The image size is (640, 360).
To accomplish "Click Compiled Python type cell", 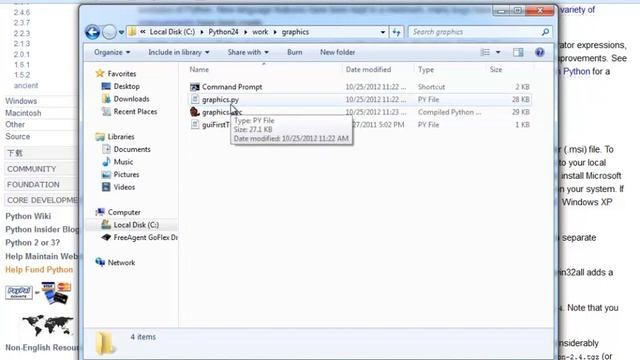I will (x=449, y=112).
